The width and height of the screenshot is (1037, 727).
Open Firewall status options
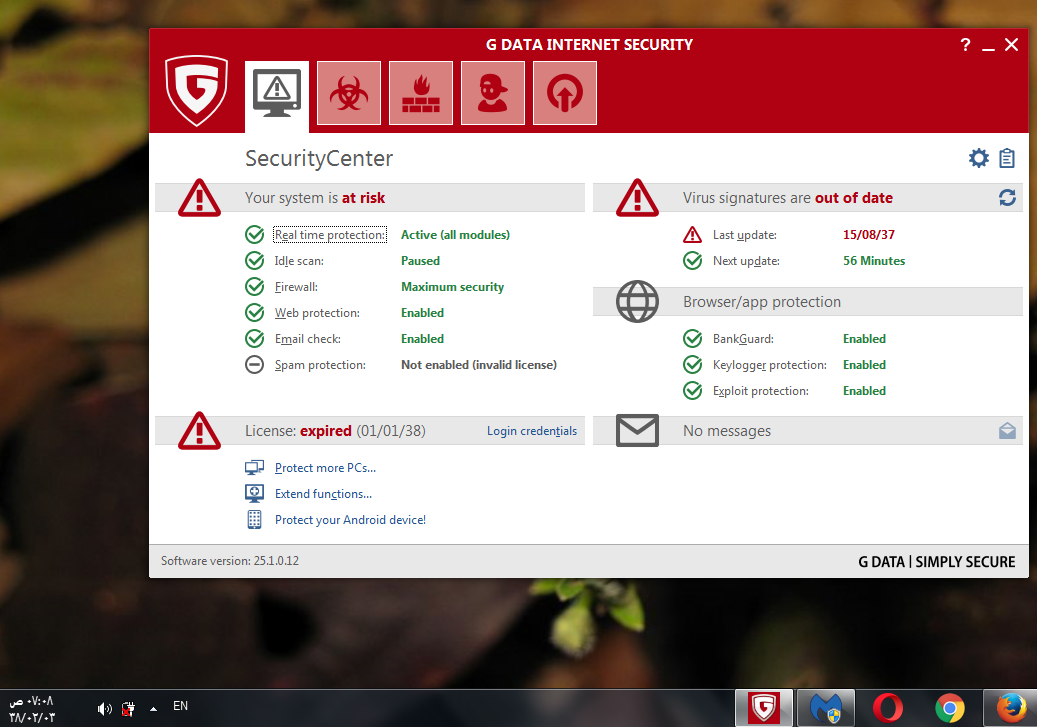pos(296,286)
